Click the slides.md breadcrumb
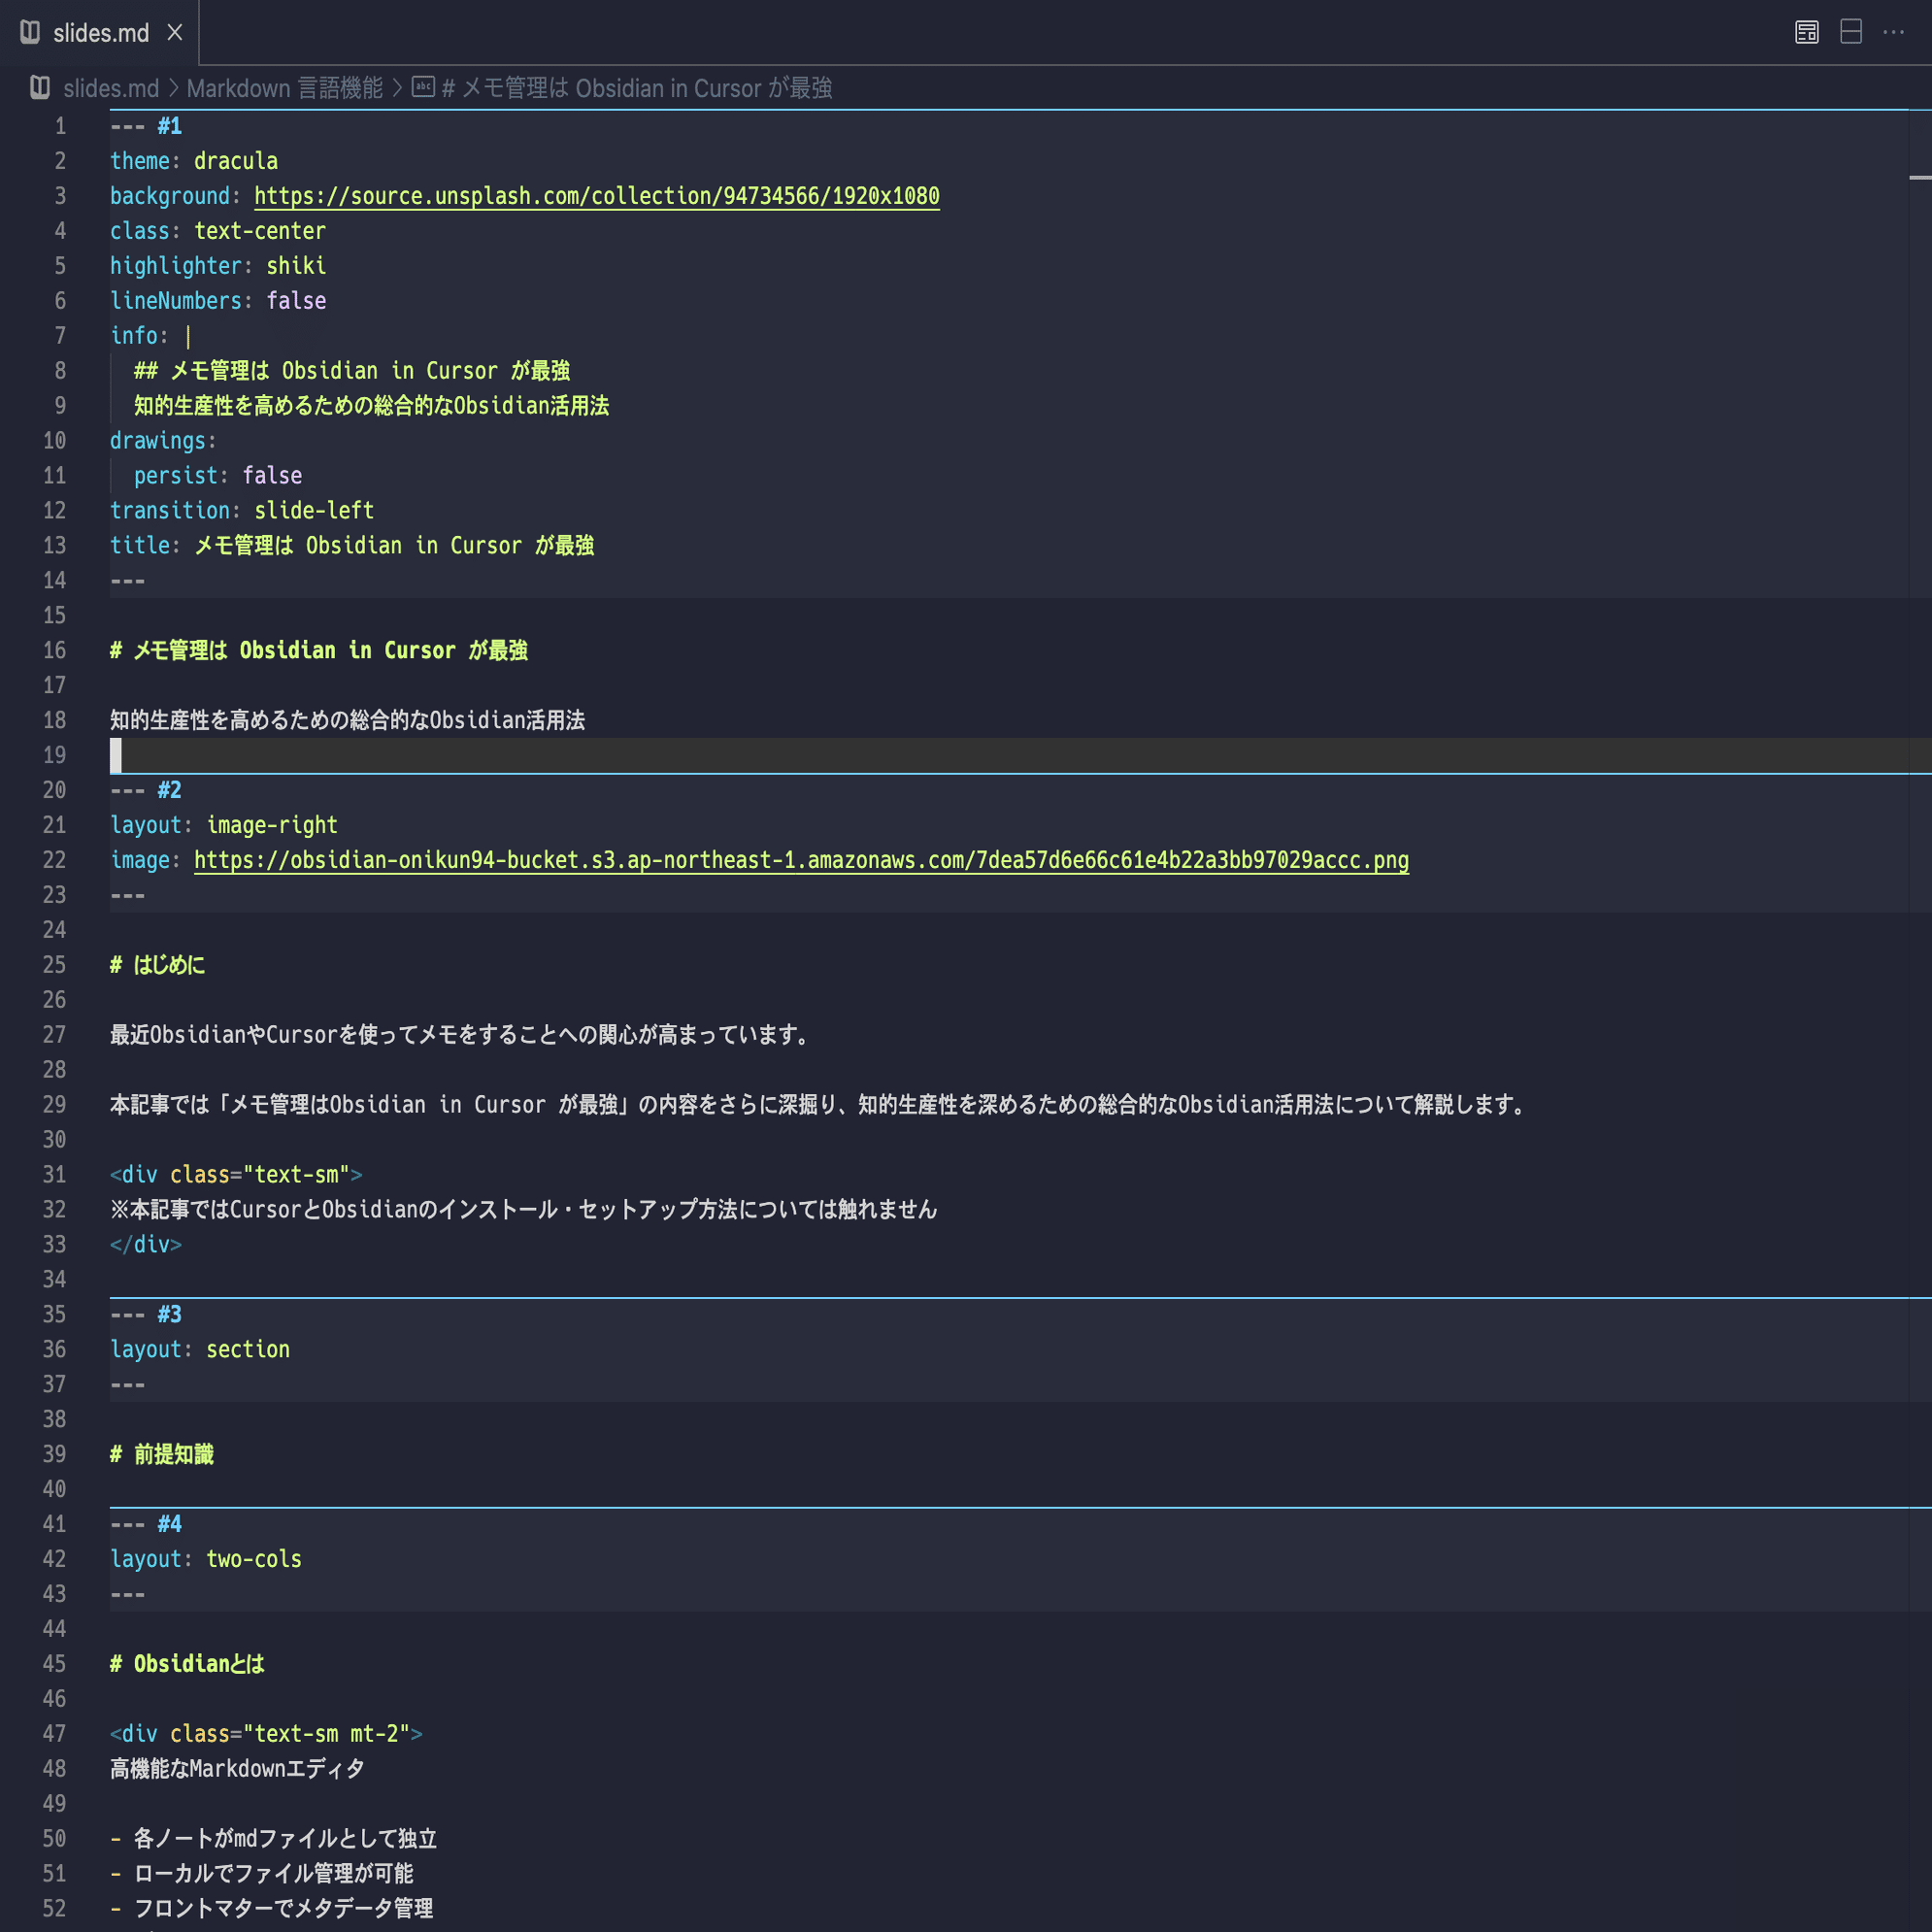Image resolution: width=1932 pixels, height=1932 pixels. pyautogui.click(x=111, y=88)
